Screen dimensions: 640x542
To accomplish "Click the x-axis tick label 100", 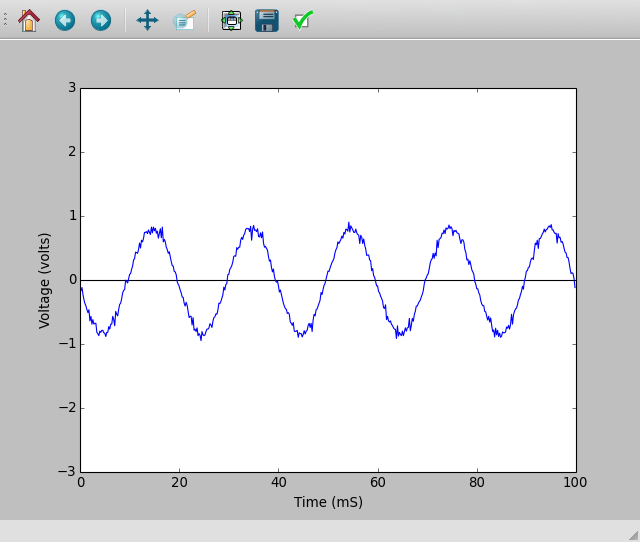I will [575, 482].
